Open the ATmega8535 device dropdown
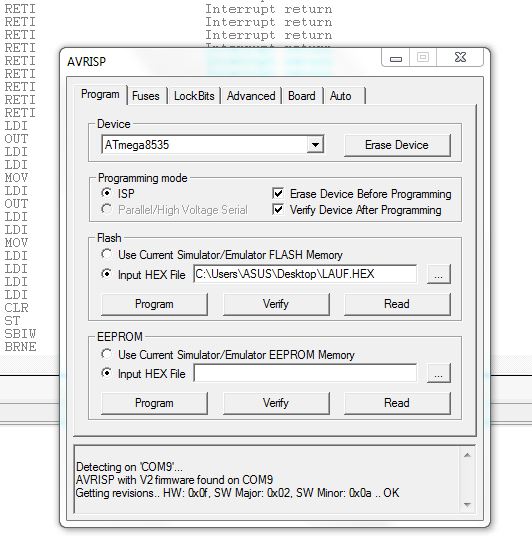 pos(316,145)
